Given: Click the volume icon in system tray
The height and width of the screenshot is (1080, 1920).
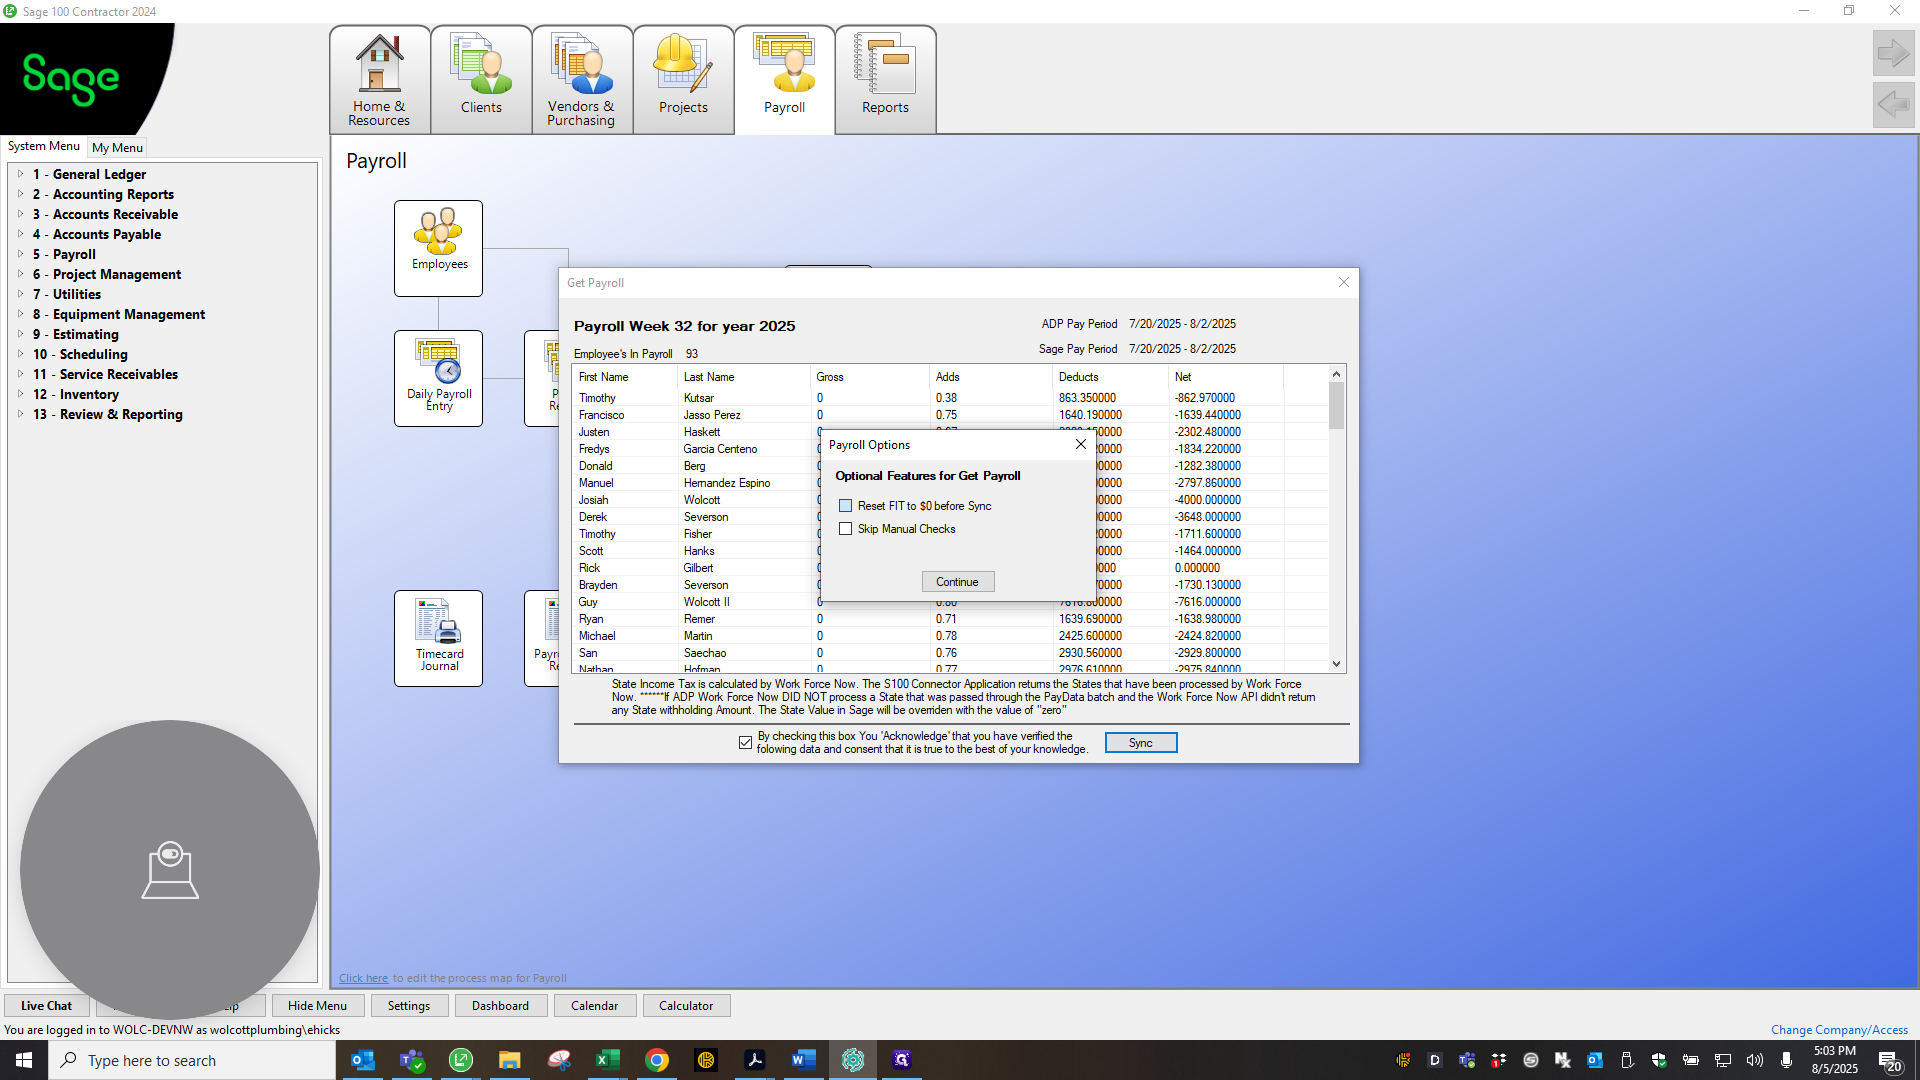Looking at the screenshot, I should 1754,1060.
